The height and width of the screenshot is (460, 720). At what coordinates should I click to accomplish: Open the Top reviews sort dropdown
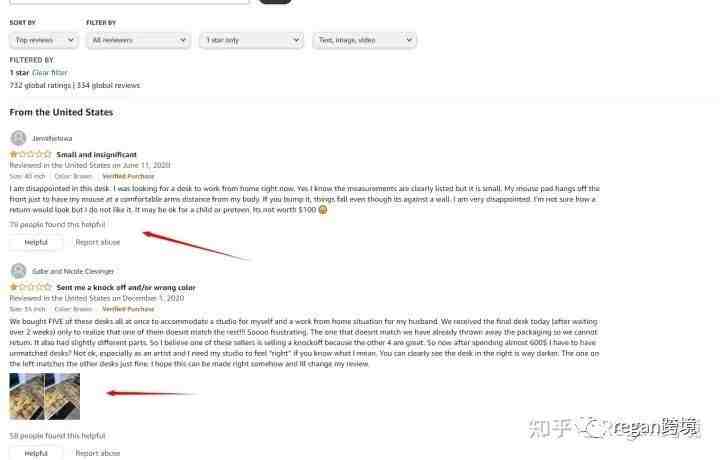click(44, 40)
